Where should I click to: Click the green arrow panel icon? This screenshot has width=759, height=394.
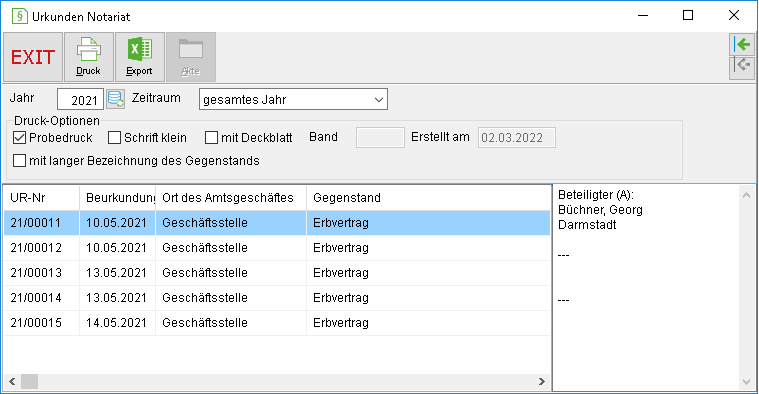[742, 45]
